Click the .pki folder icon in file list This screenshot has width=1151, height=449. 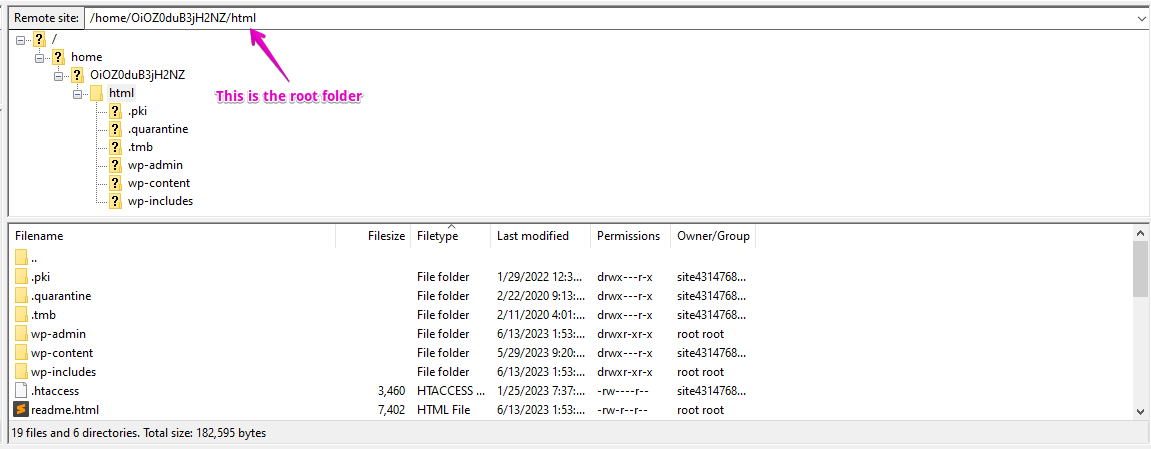click(21, 277)
